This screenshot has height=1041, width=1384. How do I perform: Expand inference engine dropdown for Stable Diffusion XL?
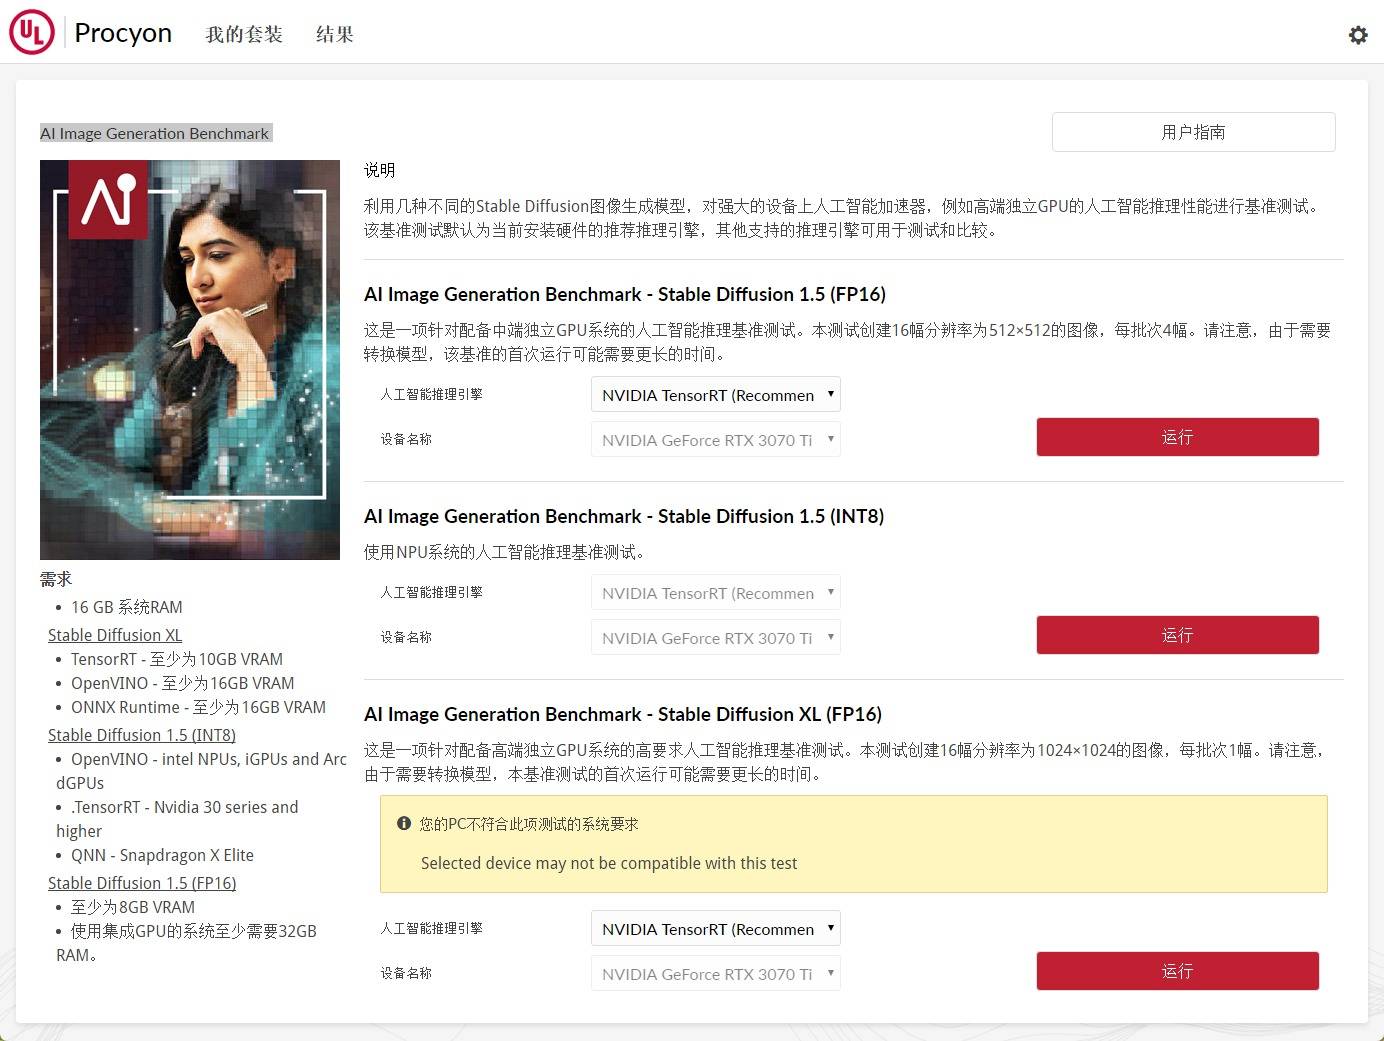[x=715, y=929]
